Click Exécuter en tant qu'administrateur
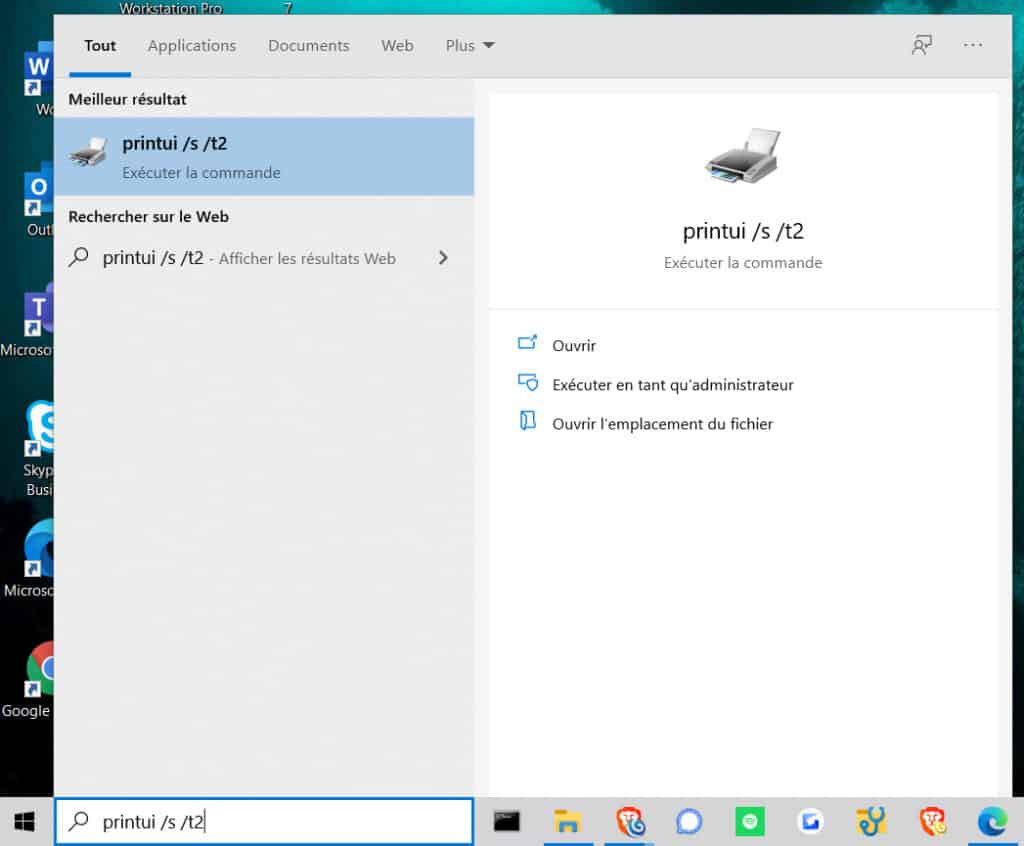 coord(673,385)
